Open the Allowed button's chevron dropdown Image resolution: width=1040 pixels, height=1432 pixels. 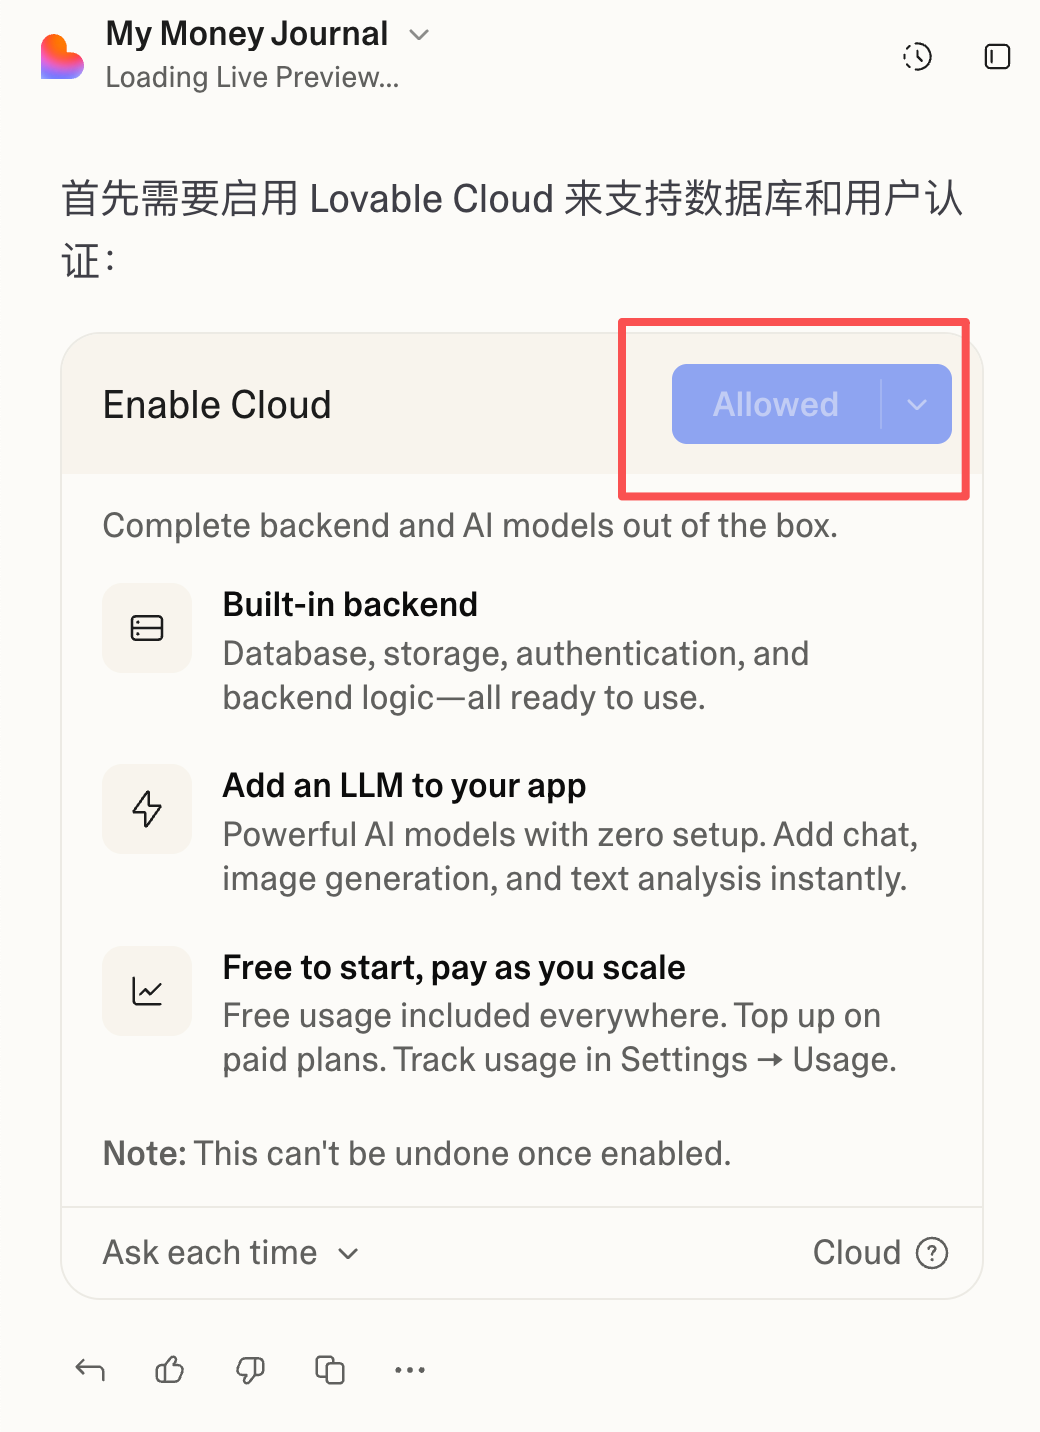coord(917,404)
